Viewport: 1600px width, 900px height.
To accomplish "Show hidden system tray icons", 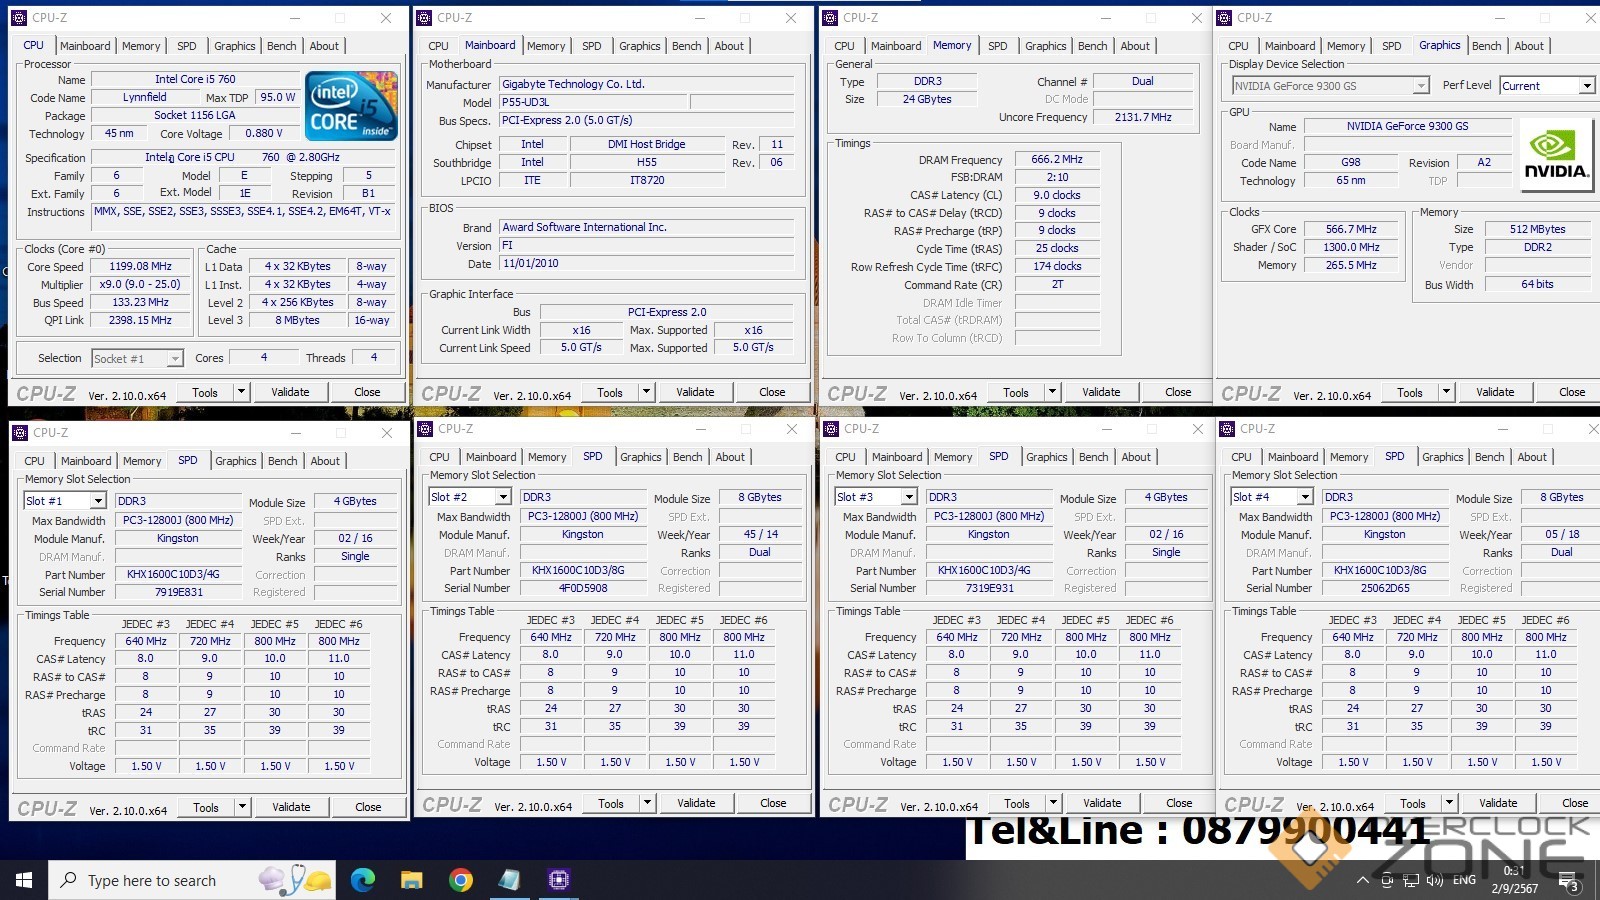I will 1362,881.
